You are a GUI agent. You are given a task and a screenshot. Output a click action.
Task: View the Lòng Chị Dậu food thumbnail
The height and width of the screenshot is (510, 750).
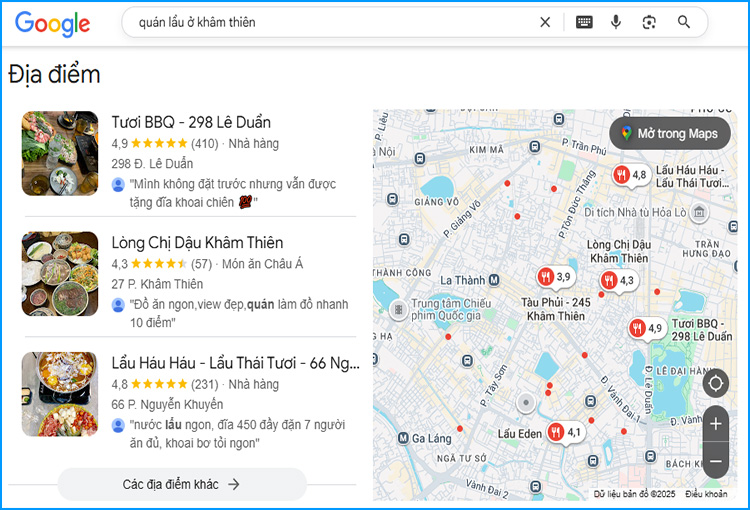(60, 274)
